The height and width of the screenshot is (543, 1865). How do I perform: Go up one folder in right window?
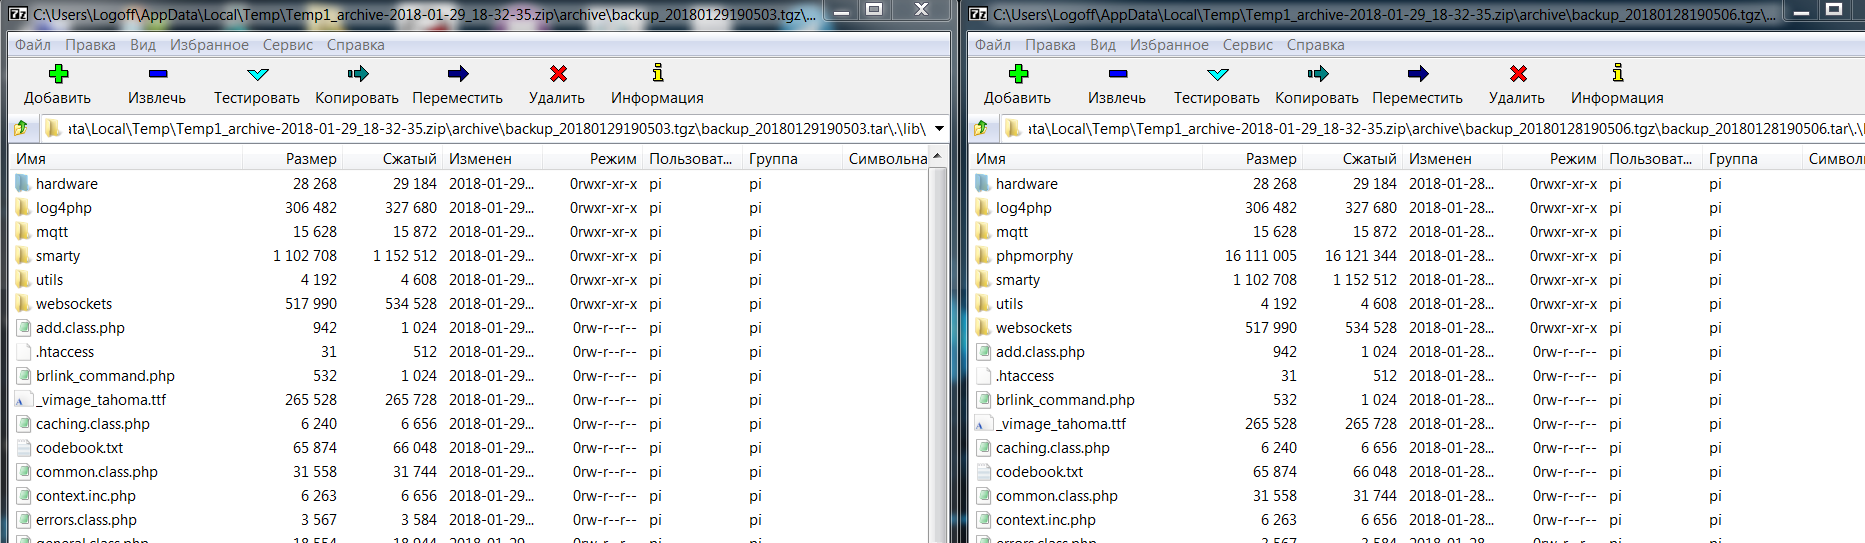pyautogui.click(x=981, y=128)
